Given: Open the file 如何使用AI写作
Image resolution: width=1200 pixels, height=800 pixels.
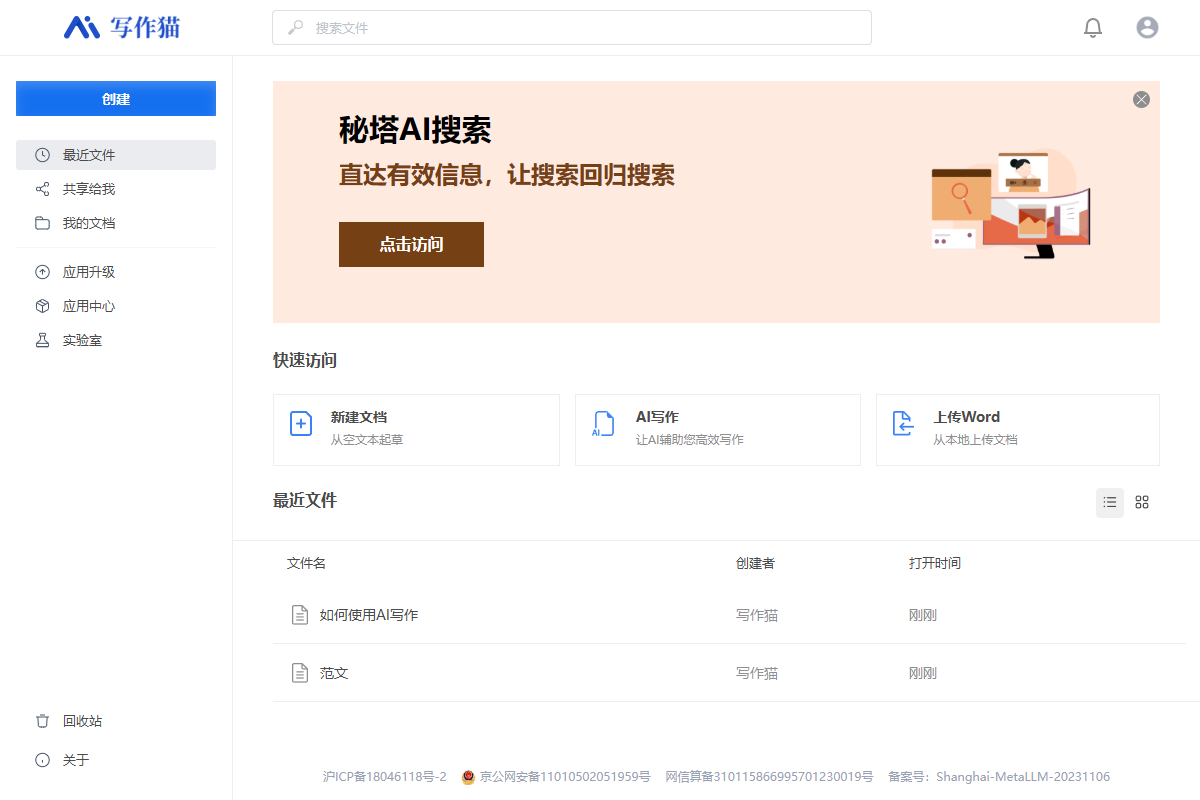Looking at the screenshot, I should [369, 615].
